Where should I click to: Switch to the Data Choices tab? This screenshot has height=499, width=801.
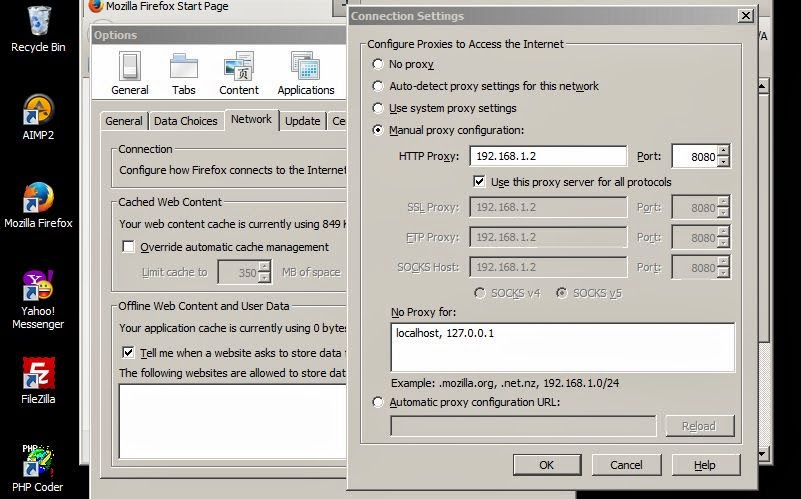point(185,121)
